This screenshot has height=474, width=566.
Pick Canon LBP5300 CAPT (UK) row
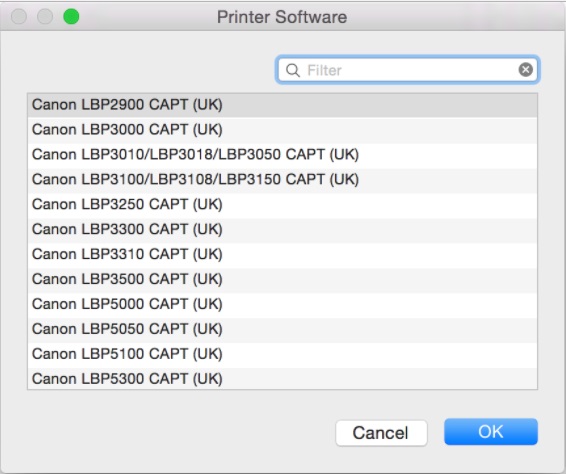(x=282, y=378)
